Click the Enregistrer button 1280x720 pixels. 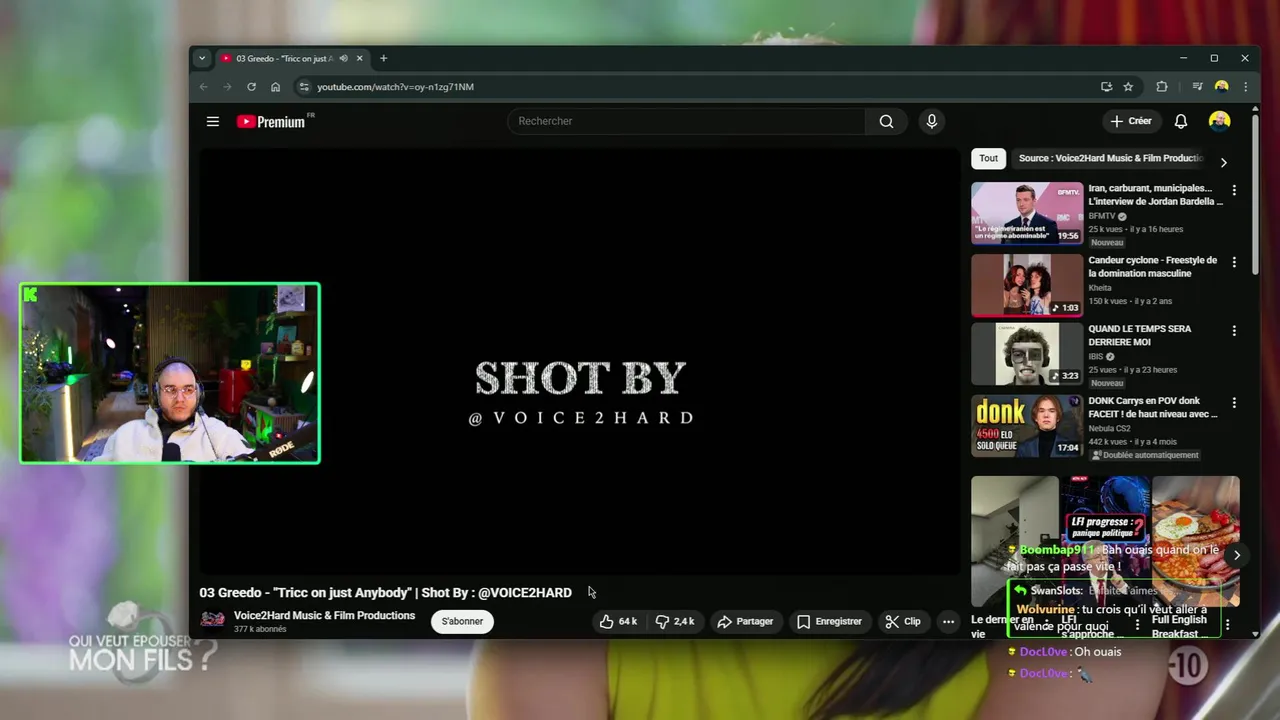pos(829,621)
